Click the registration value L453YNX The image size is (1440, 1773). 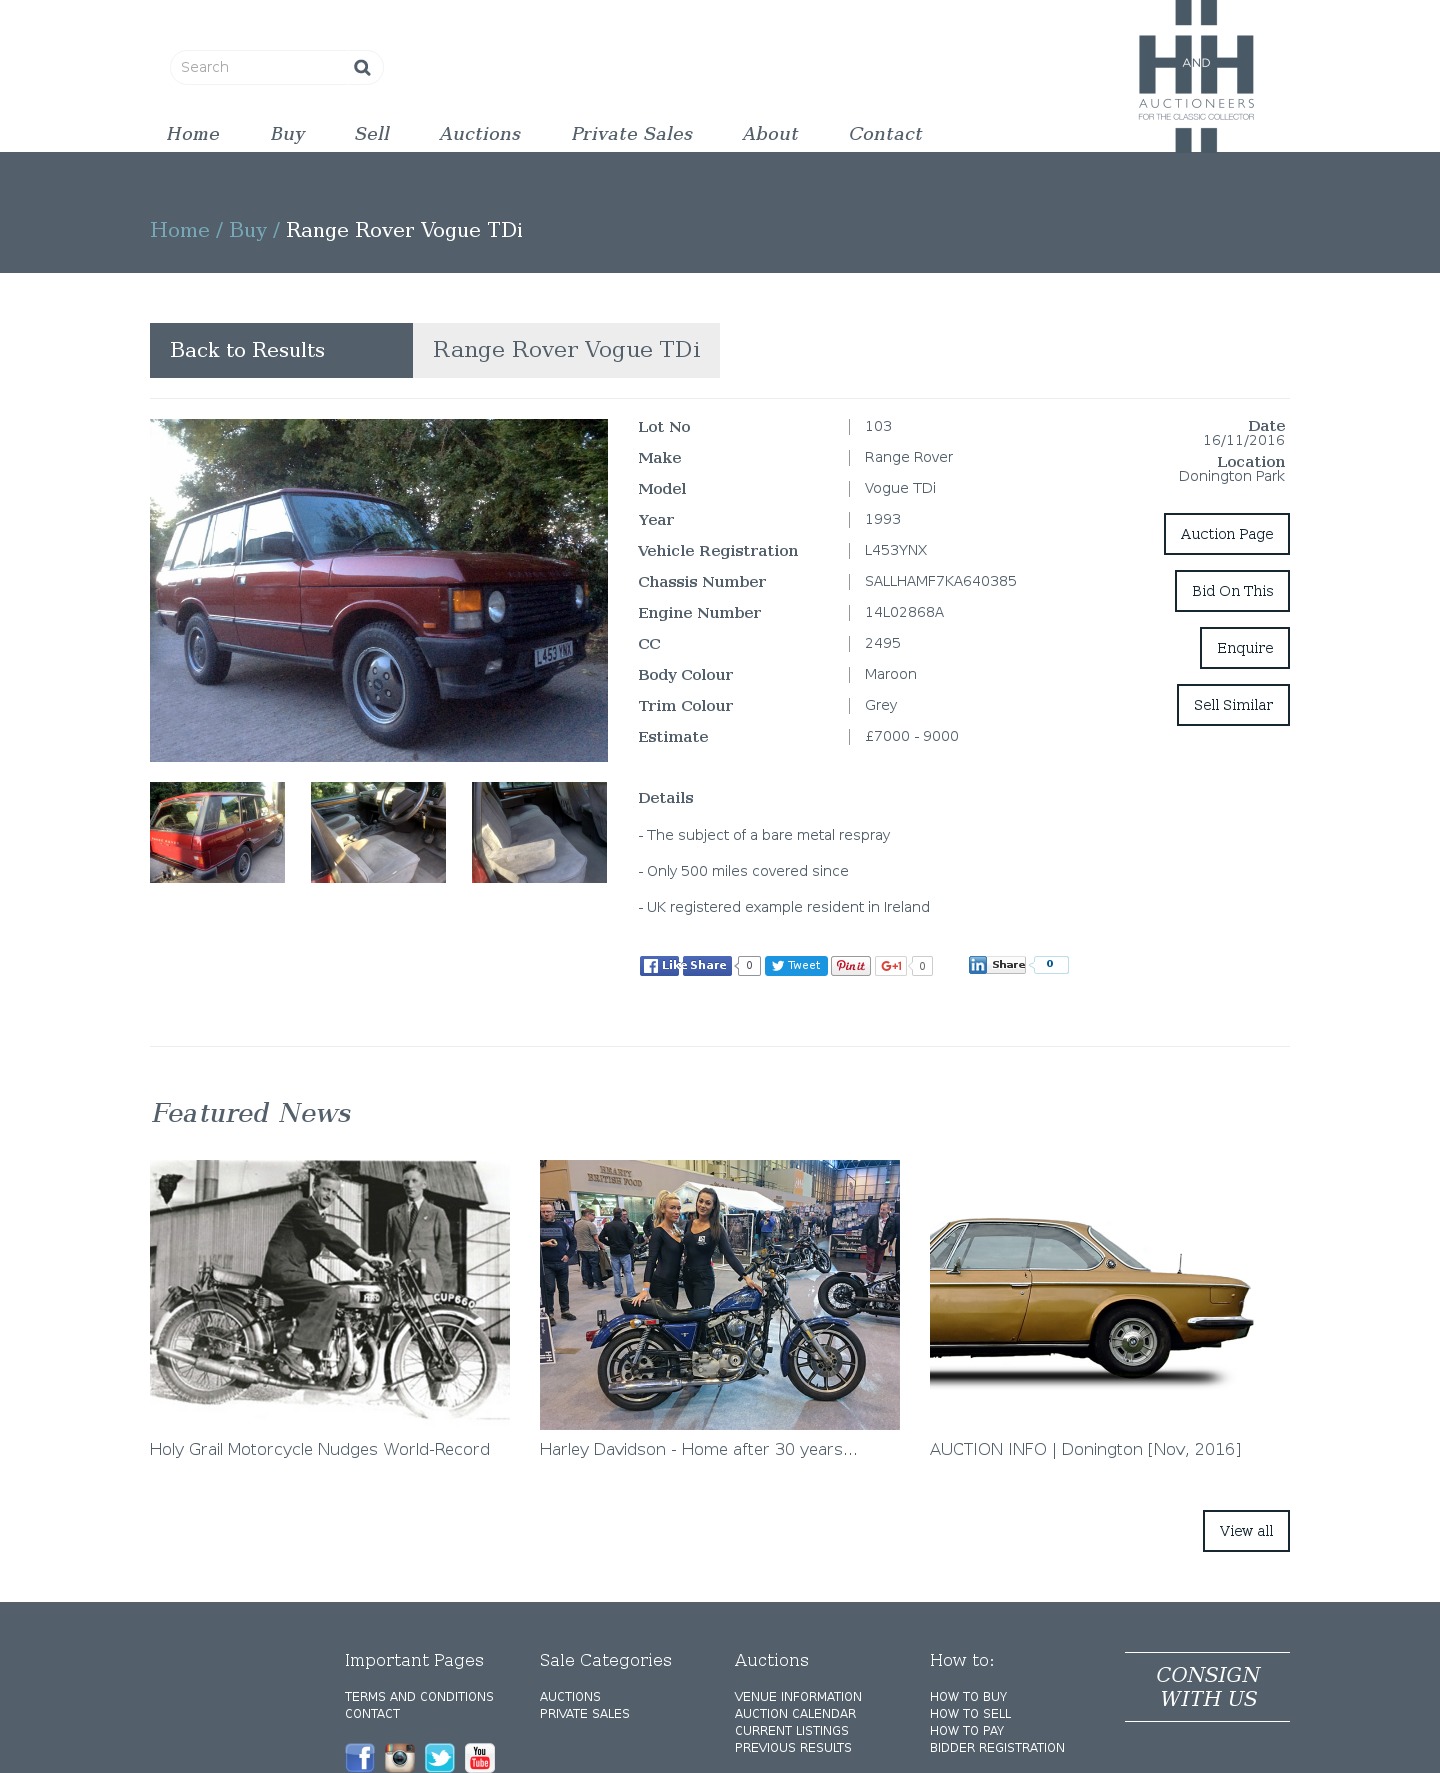pos(896,550)
